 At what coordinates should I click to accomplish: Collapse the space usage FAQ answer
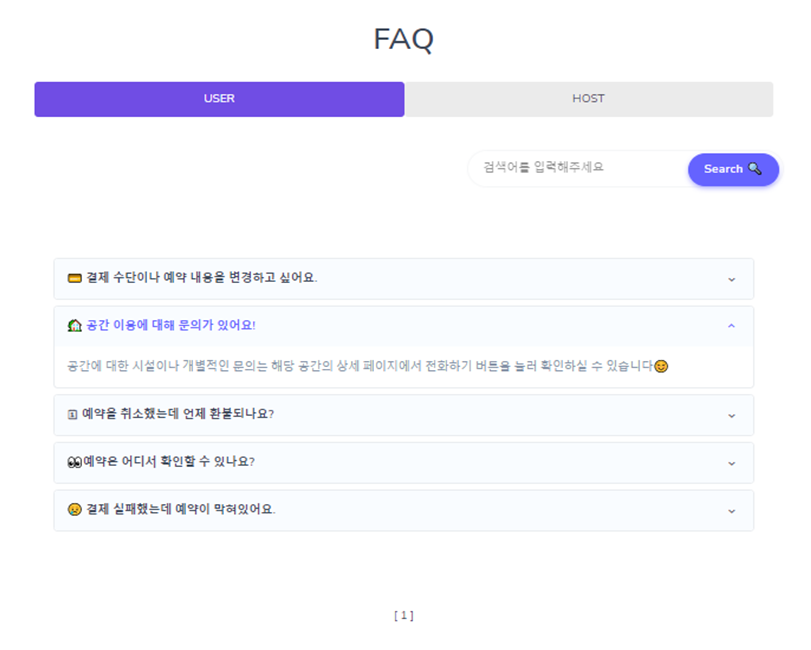(x=733, y=327)
